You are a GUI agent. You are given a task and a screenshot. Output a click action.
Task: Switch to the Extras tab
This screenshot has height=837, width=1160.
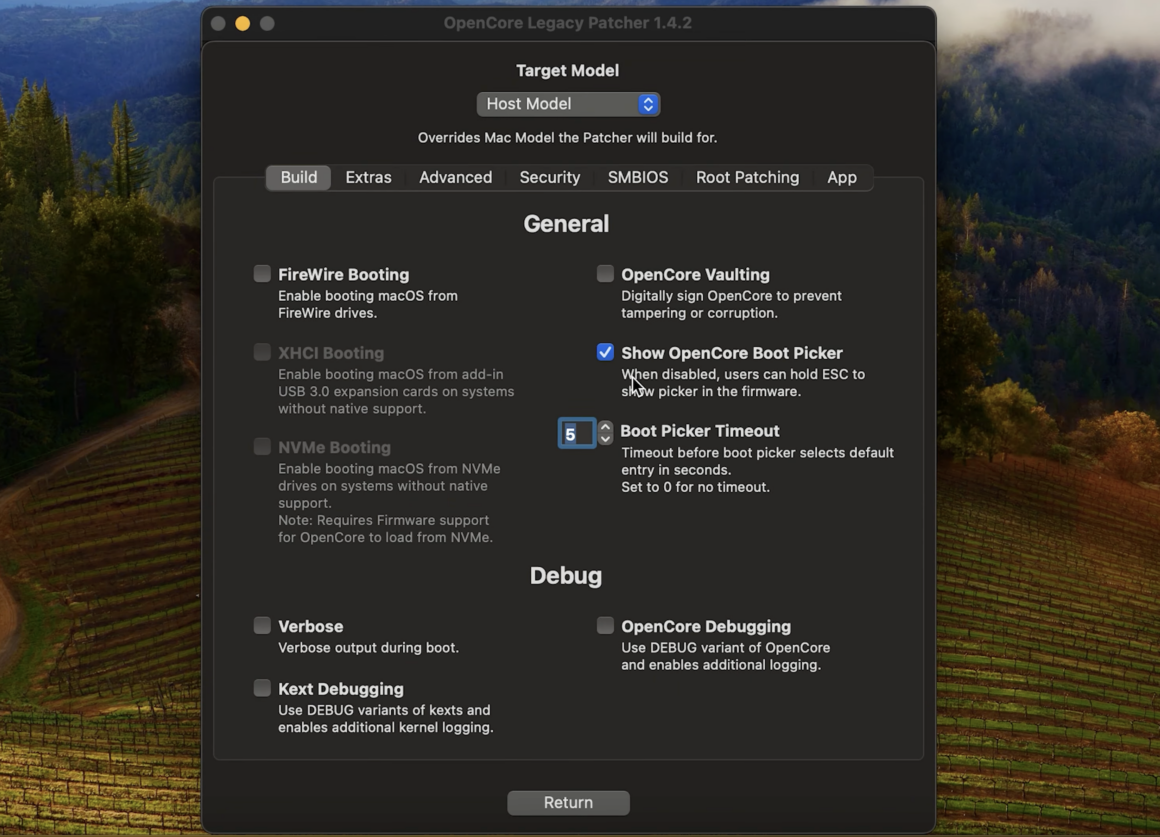[x=368, y=178]
